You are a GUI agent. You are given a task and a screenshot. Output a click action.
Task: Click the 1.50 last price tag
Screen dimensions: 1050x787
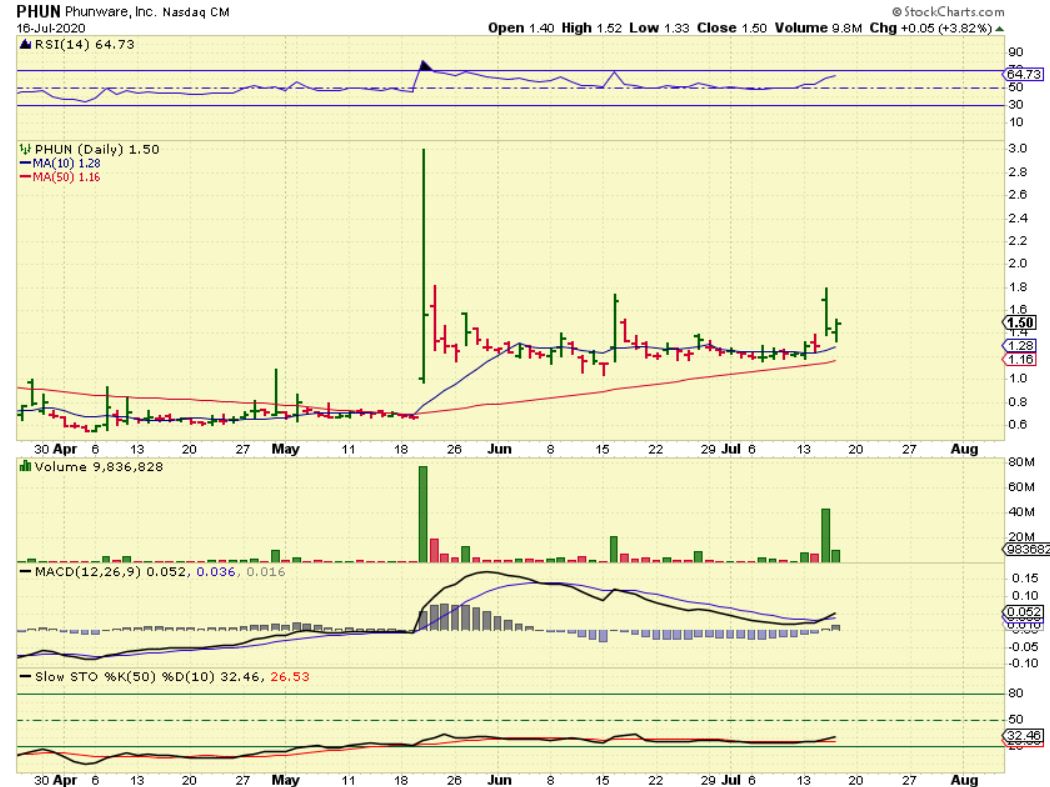point(1021,323)
